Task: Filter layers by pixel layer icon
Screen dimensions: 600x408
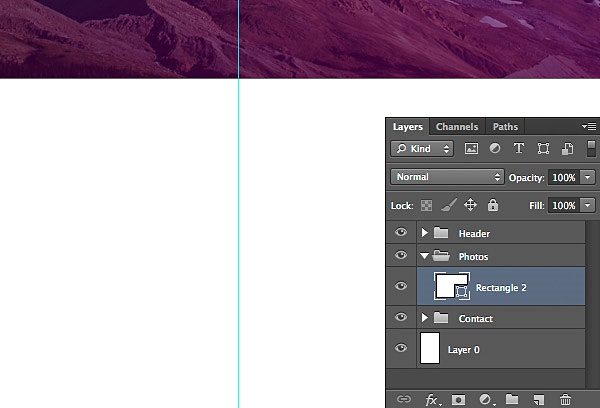Action: 471,148
